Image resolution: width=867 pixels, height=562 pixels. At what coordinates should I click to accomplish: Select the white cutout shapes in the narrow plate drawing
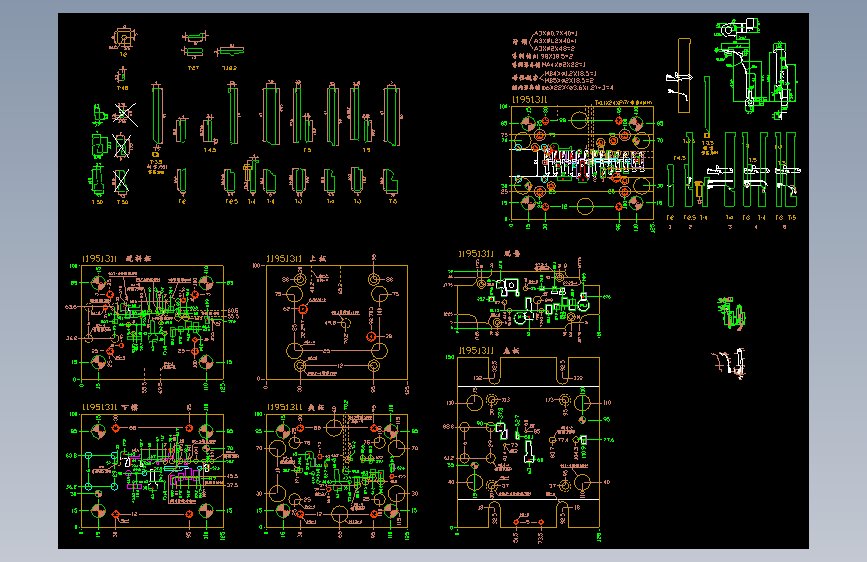click(542, 299)
